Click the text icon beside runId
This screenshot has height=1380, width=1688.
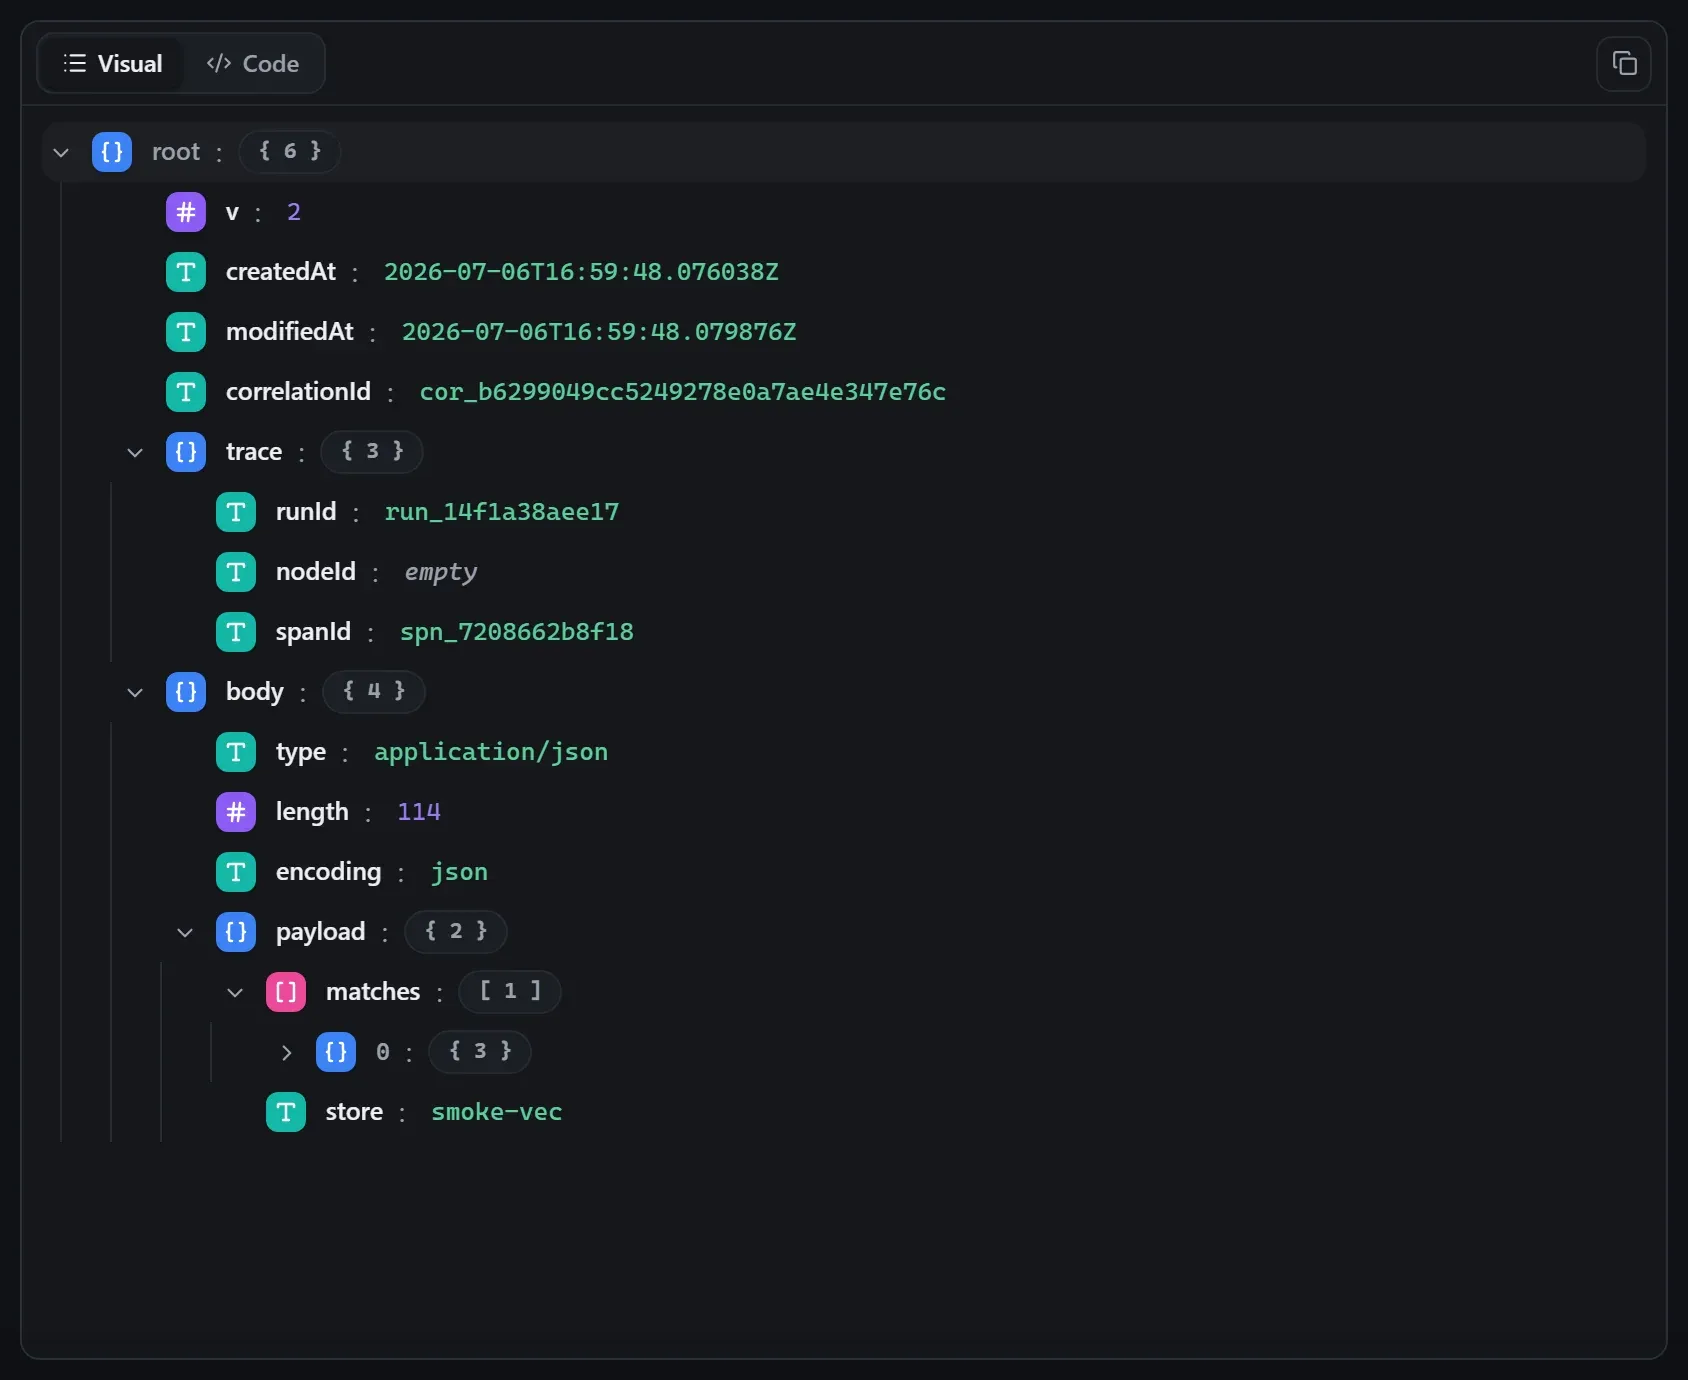coord(236,512)
